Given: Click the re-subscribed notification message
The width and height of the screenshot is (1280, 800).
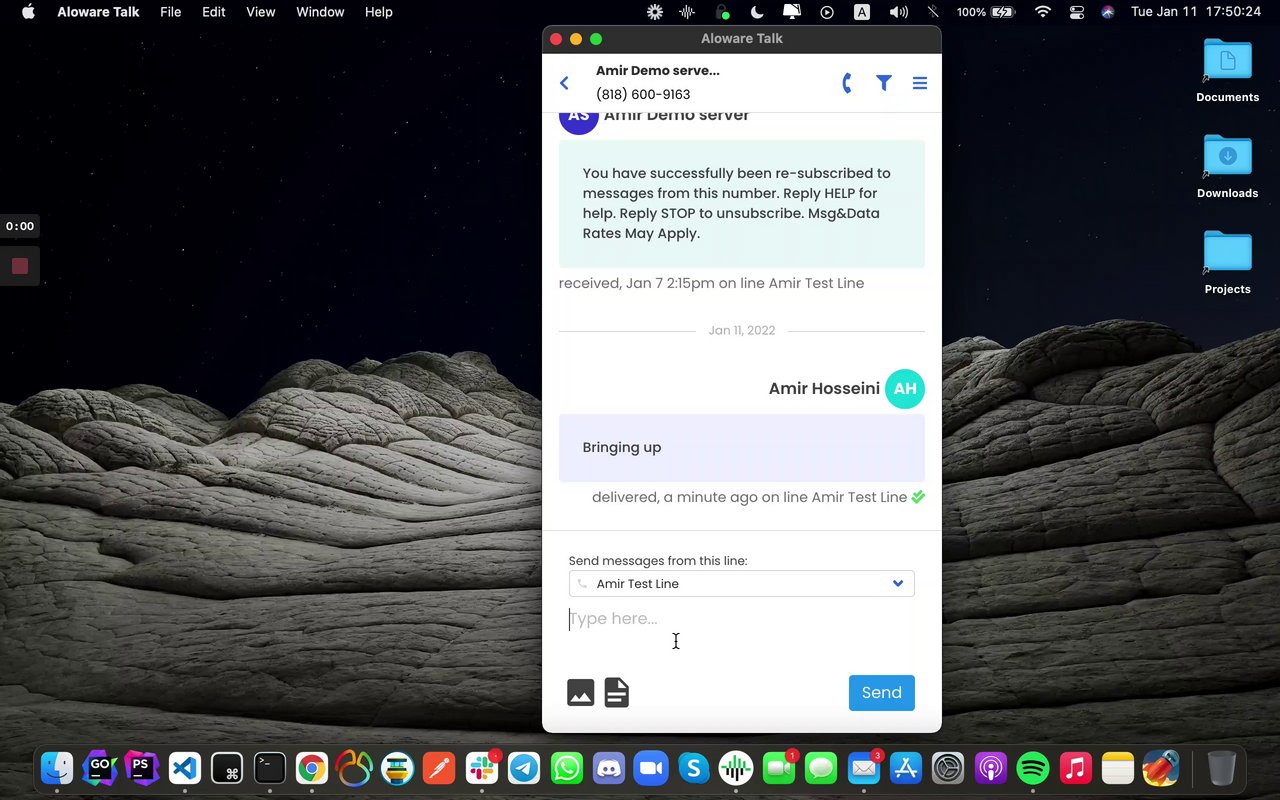Looking at the screenshot, I should pyautogui.click(x=741, y=204).
